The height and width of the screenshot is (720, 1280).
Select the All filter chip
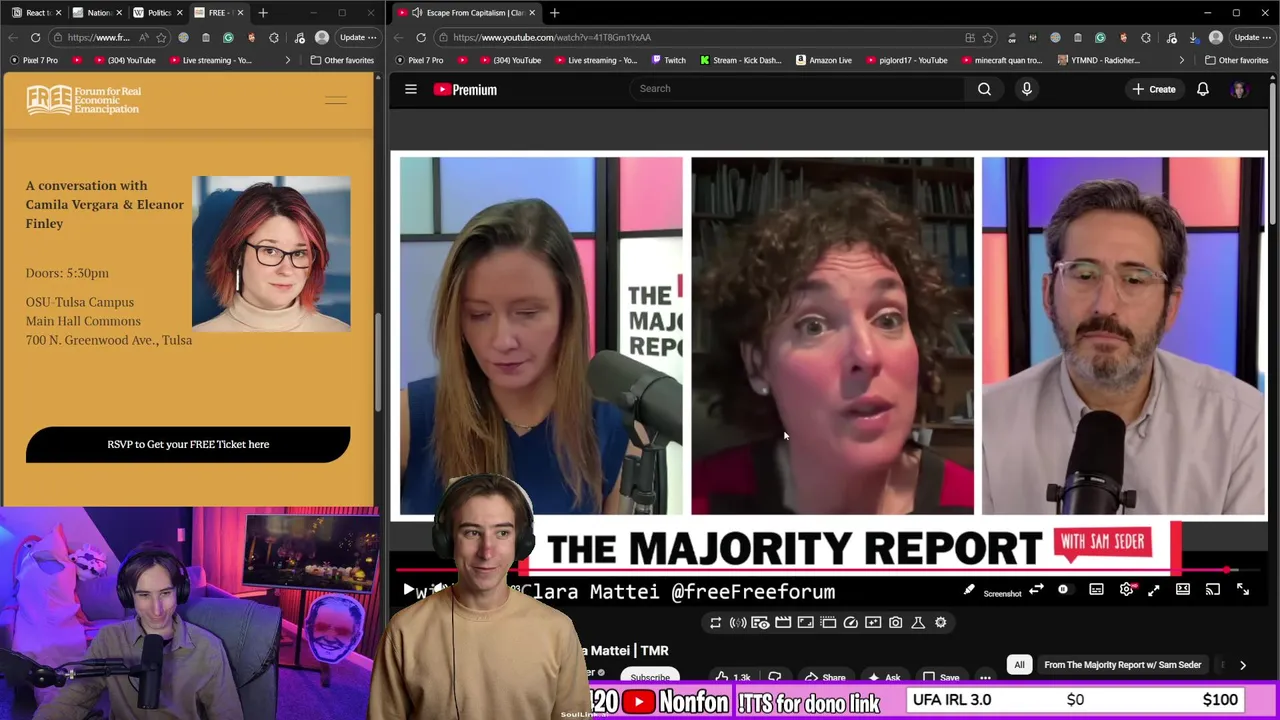point(1019,665)
